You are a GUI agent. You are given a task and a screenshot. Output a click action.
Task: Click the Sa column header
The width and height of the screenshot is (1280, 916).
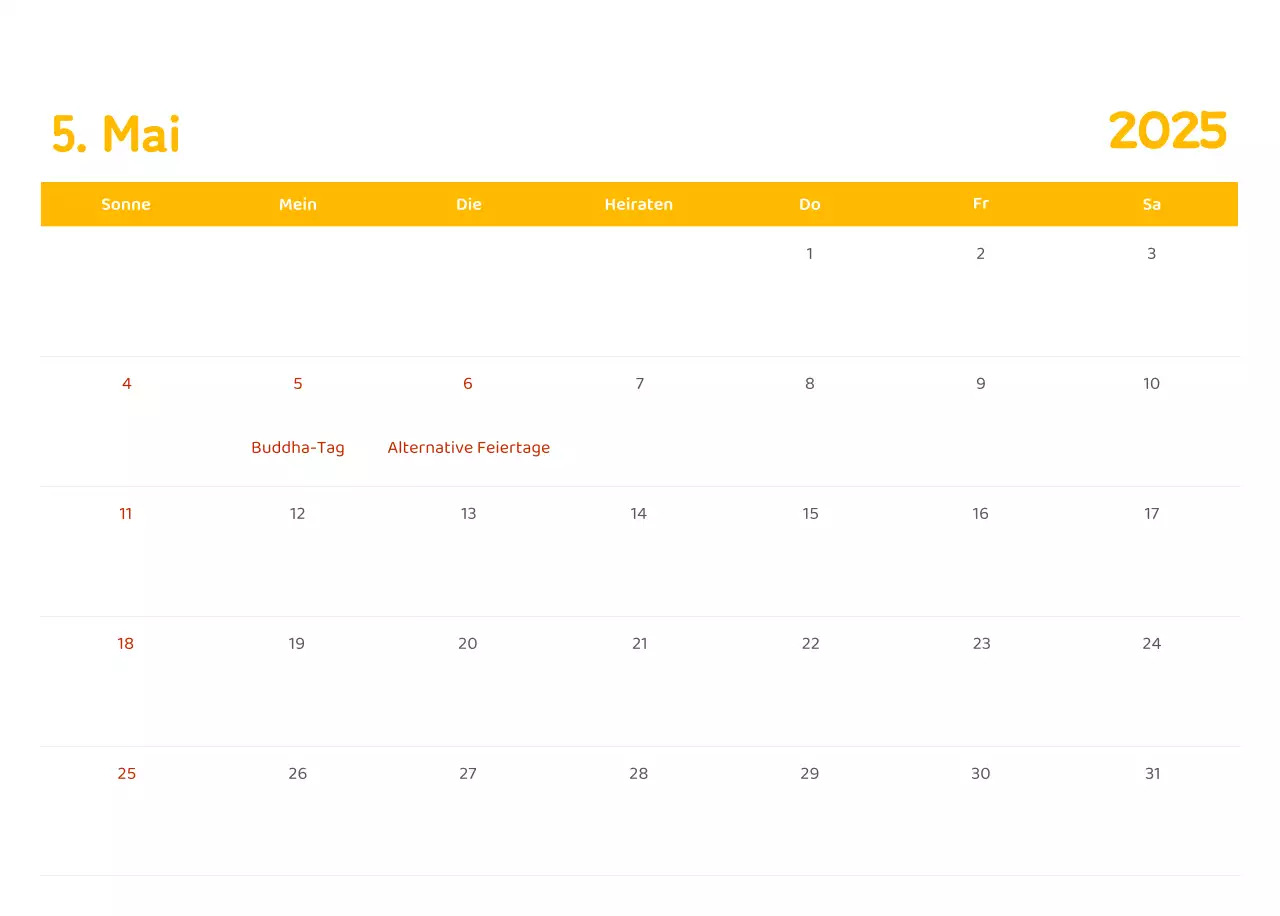[x=1151, y=204]
